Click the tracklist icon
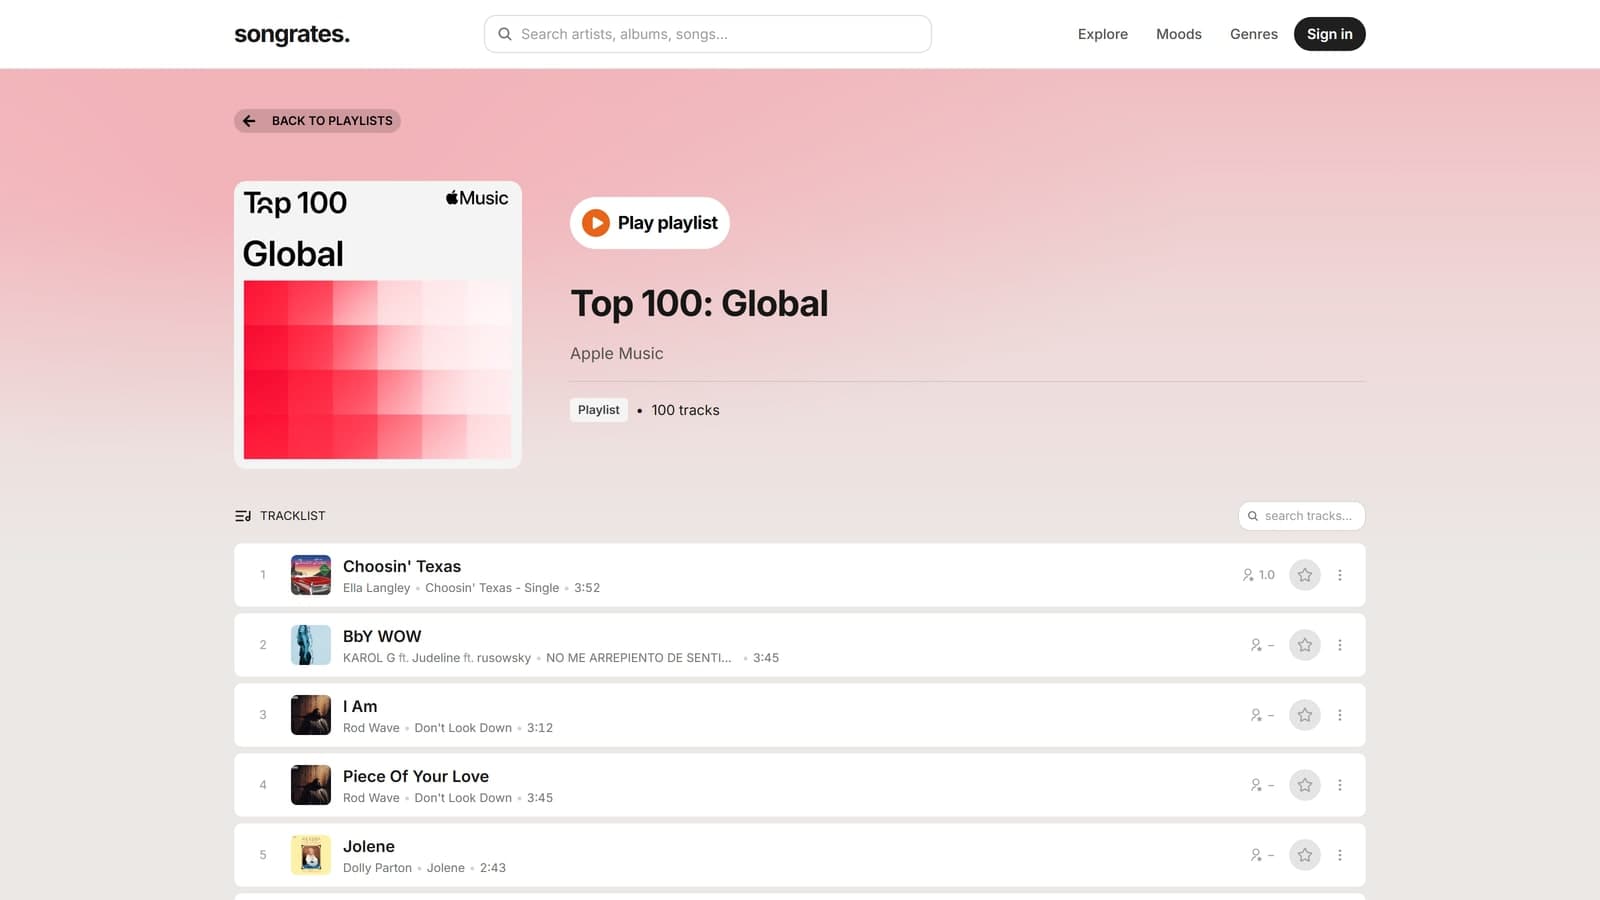 [x=243, y=516]
